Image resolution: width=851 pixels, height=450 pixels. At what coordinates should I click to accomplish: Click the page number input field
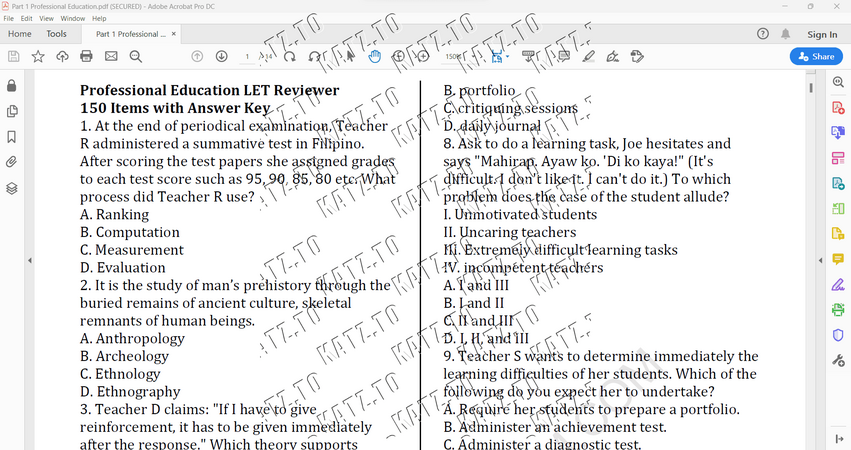[x=247, y=56]
